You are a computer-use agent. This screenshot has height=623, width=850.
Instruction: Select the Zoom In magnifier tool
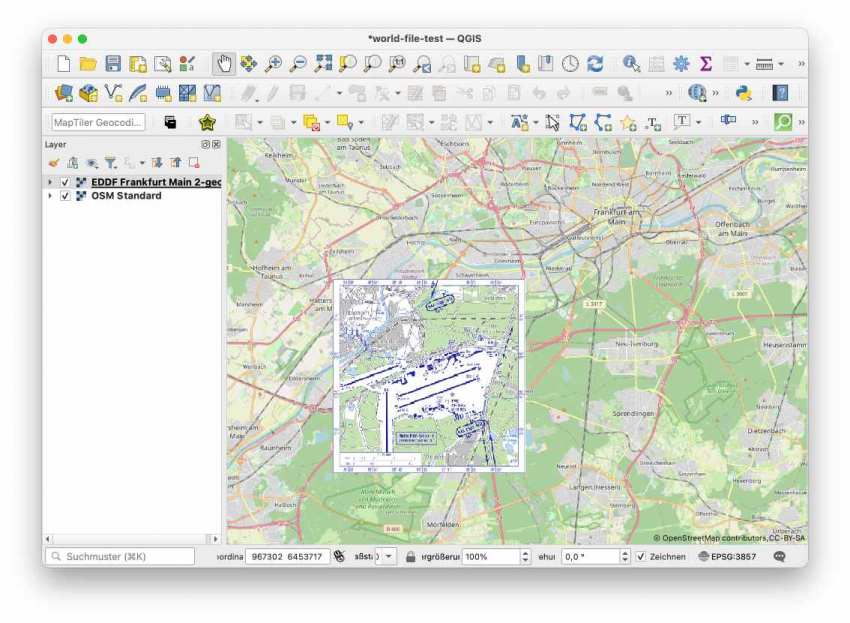[273, 64]
